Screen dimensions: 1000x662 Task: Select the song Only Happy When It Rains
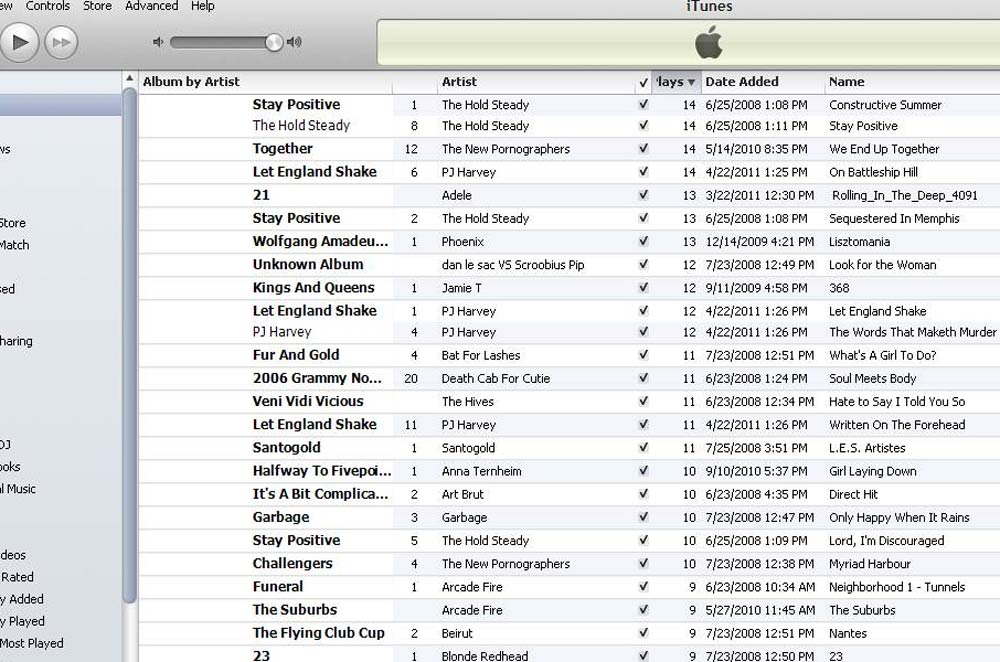(x=899, y=517)
